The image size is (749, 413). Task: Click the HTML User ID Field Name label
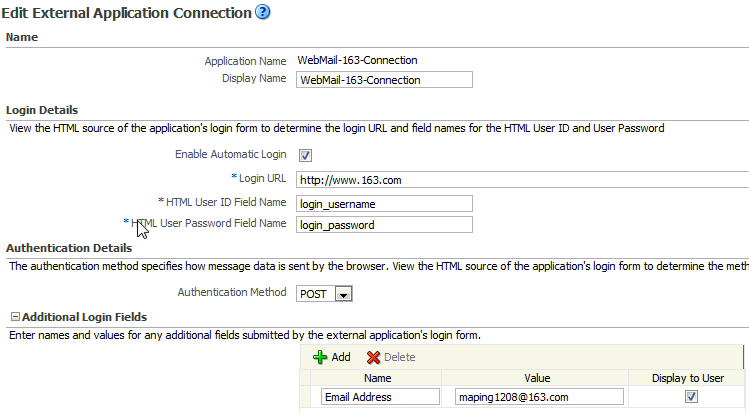tap(226, 202)
